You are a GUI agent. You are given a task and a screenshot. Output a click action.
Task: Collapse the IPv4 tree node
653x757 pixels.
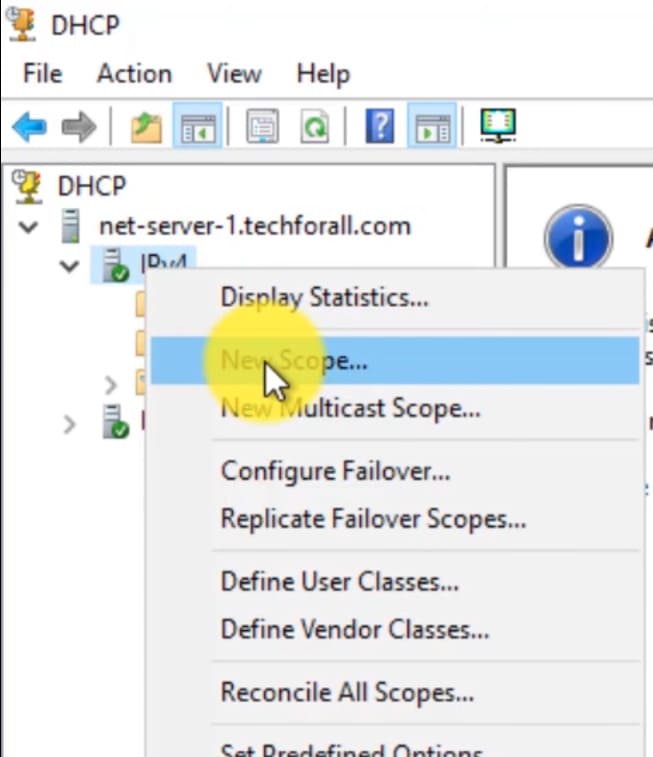tap(69, 266)
